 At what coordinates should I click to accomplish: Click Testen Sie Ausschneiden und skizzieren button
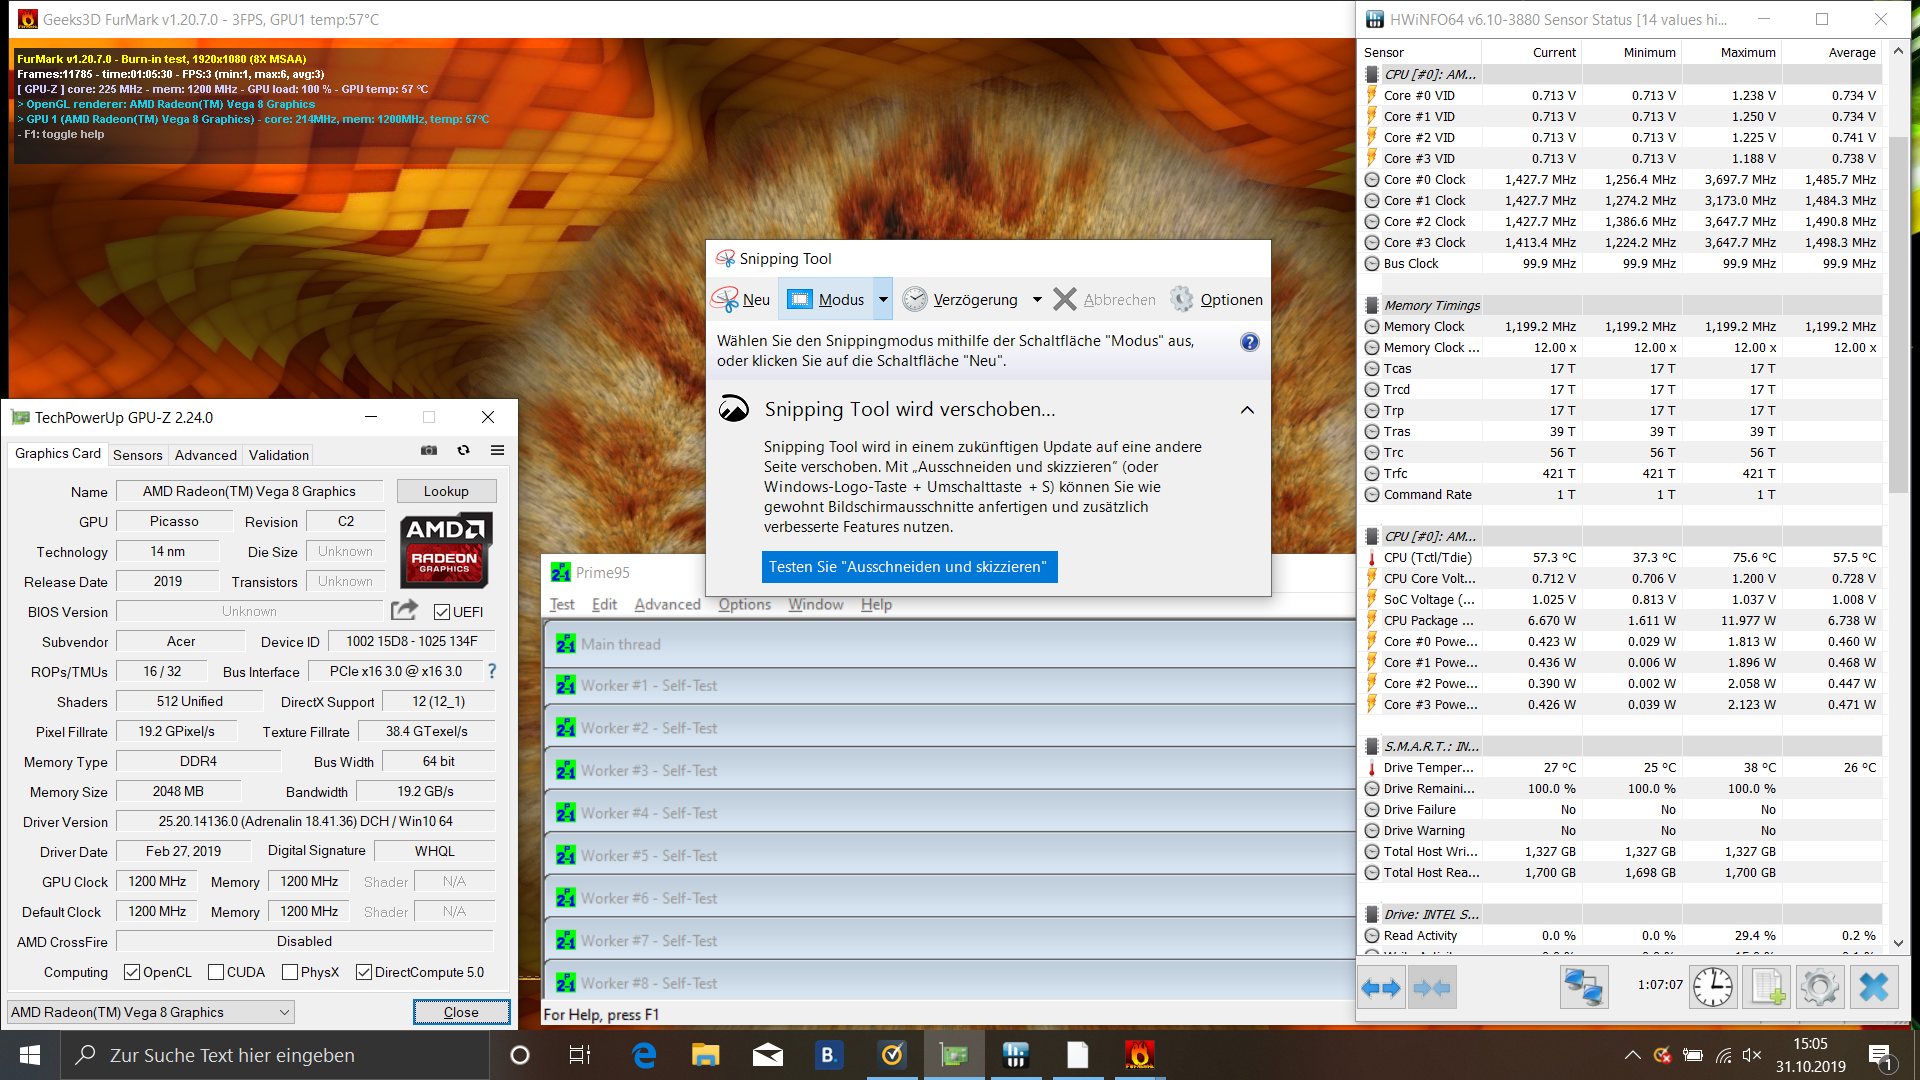click(908, 566)
